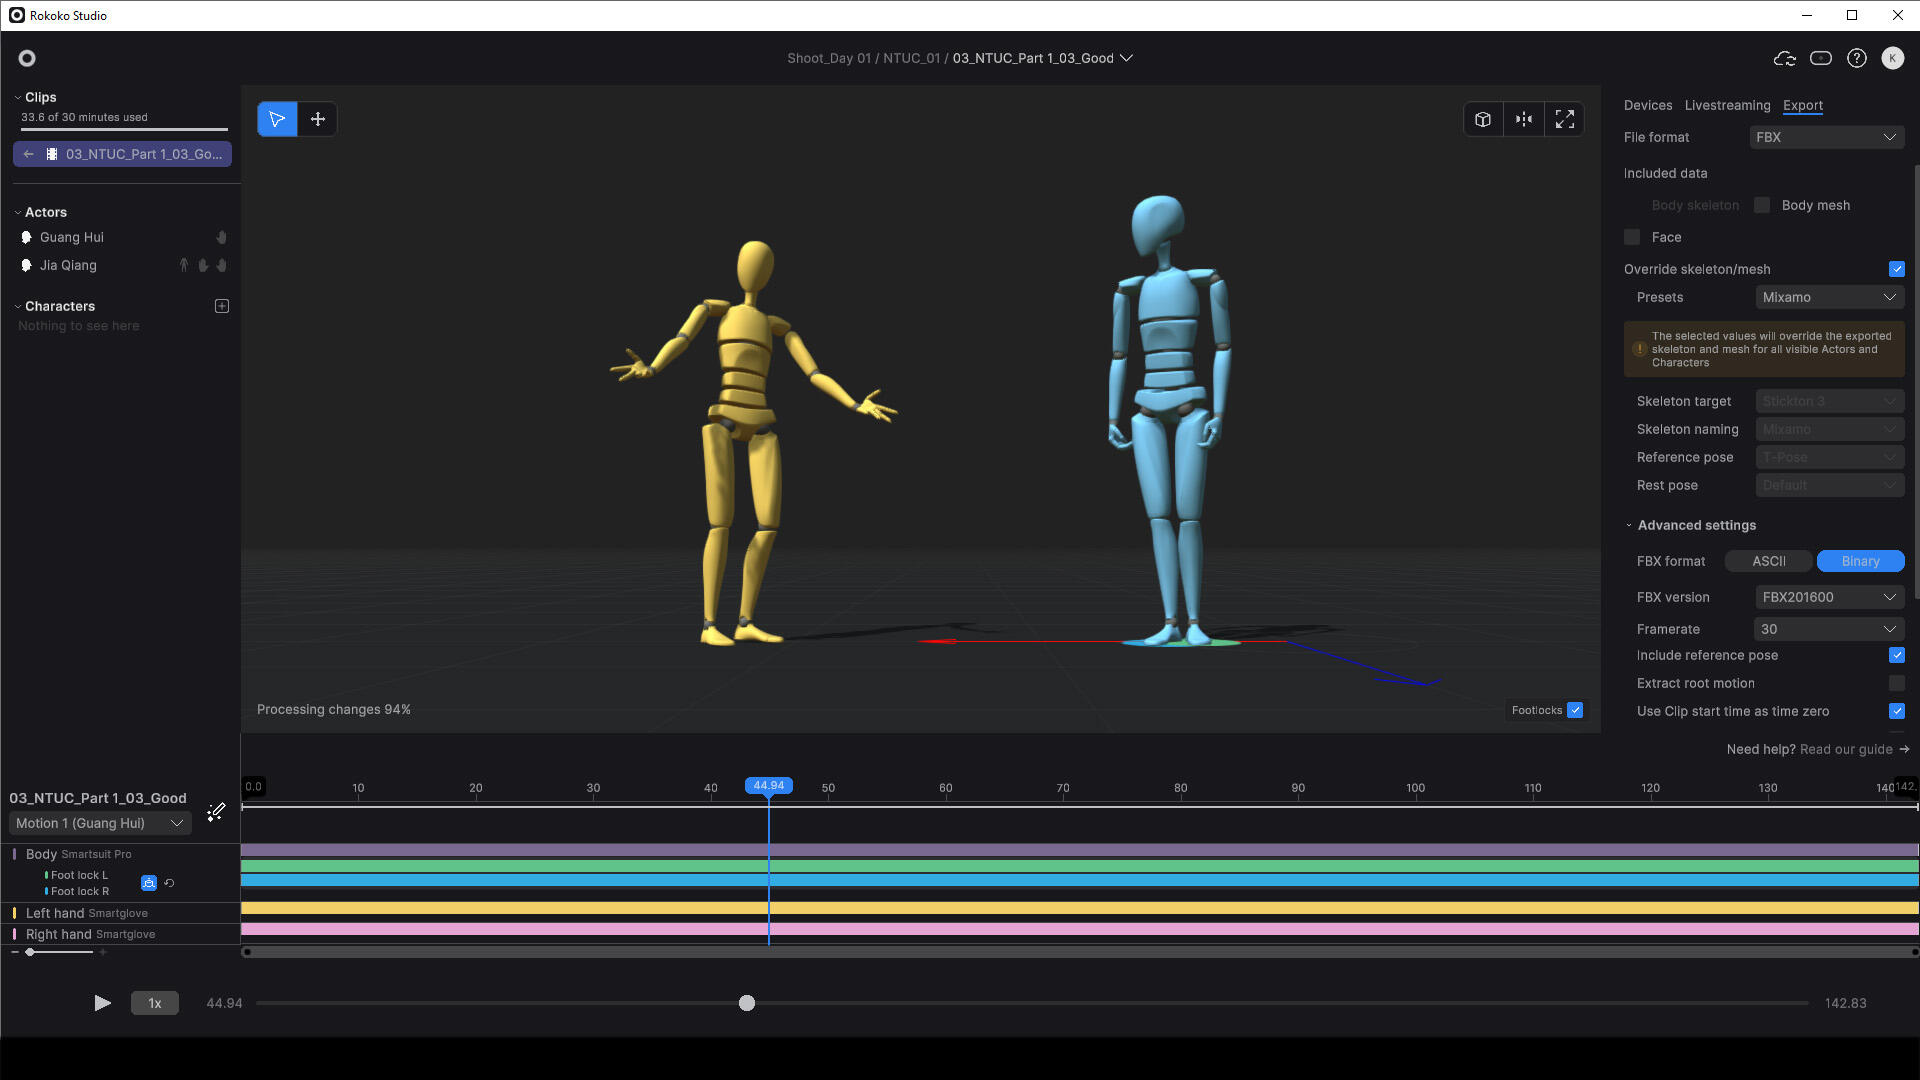The height and width of the screenshot is (1080, 1920).
Task: Enable Extract root motion checkbox
Action: click(1896, 683)
